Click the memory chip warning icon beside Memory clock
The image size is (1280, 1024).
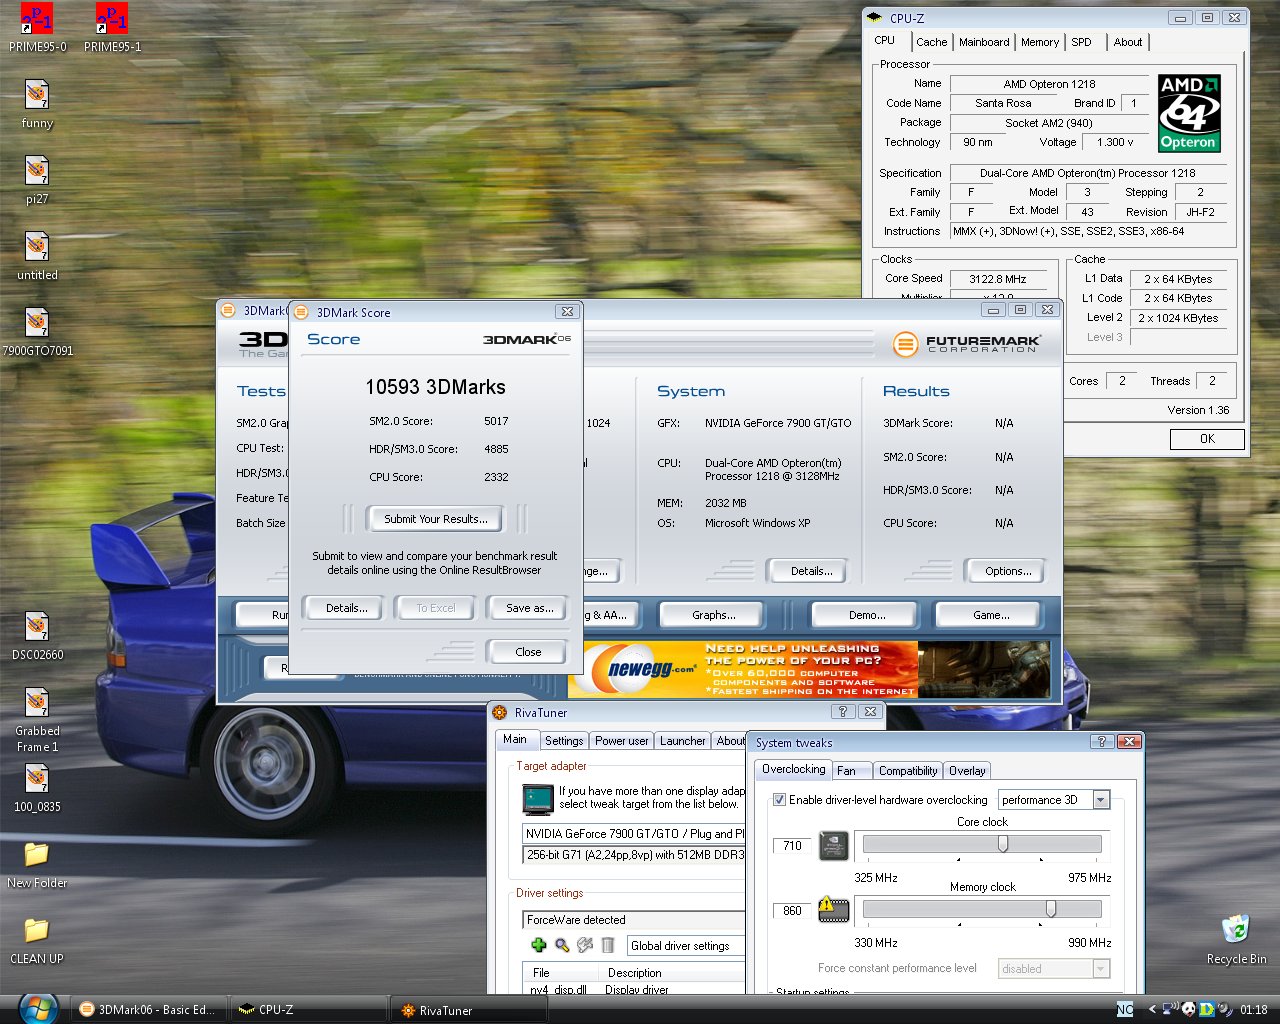[834, 909]
